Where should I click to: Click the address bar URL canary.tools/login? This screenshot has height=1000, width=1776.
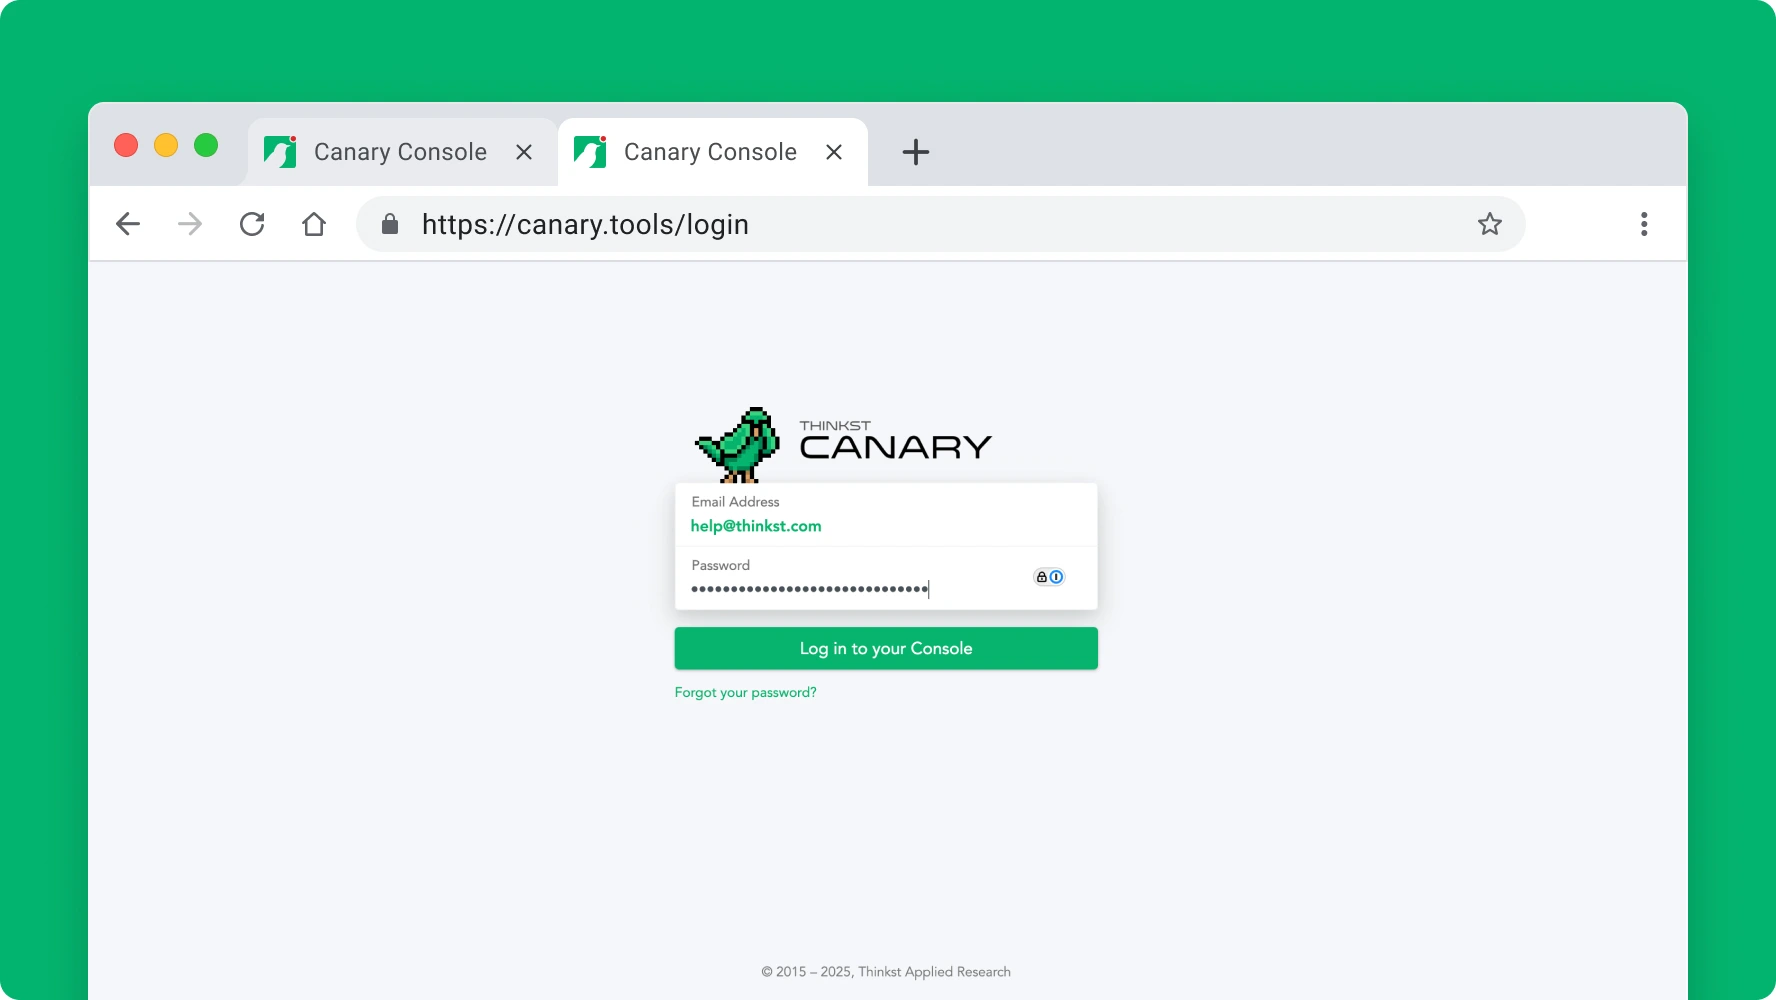[585, 224]
